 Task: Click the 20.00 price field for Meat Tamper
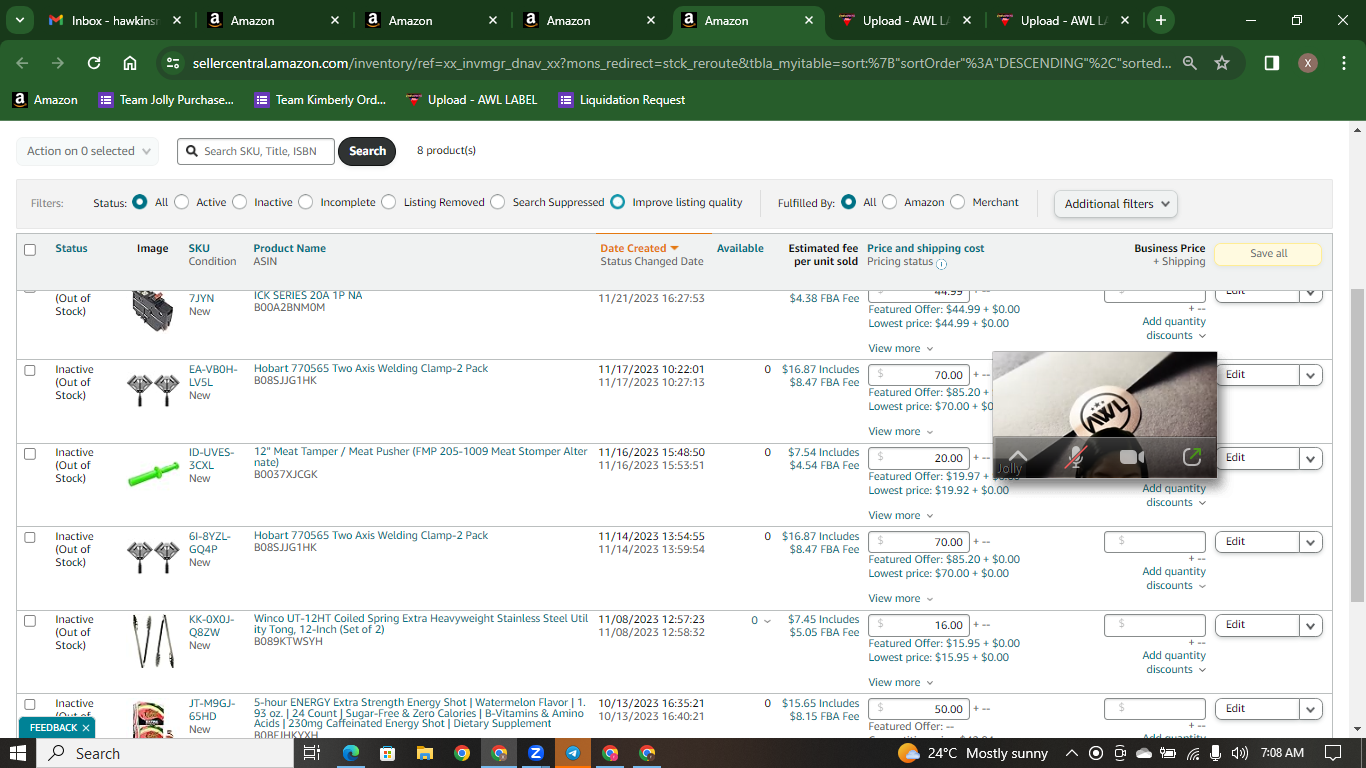(x=918, y=458)
